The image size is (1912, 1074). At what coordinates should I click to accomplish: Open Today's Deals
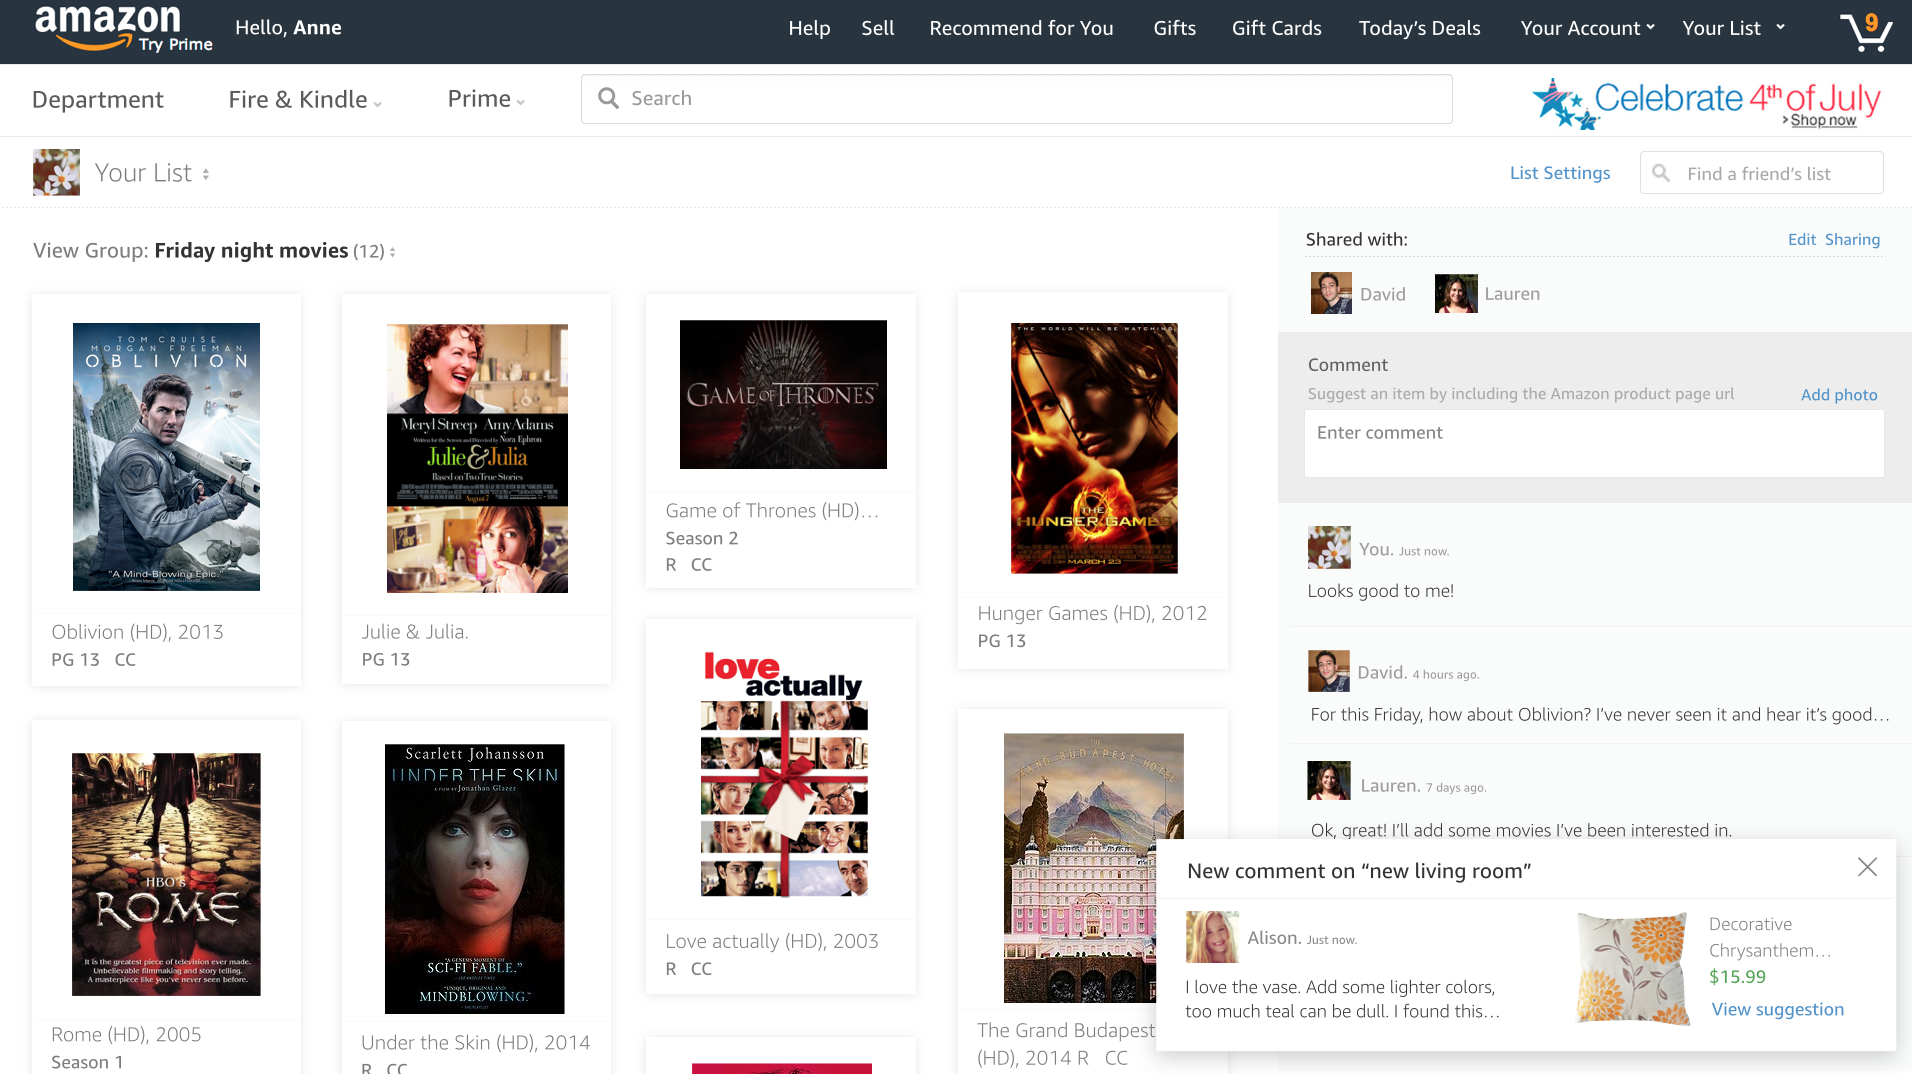pyautogui.click(x=1419, y=28)
